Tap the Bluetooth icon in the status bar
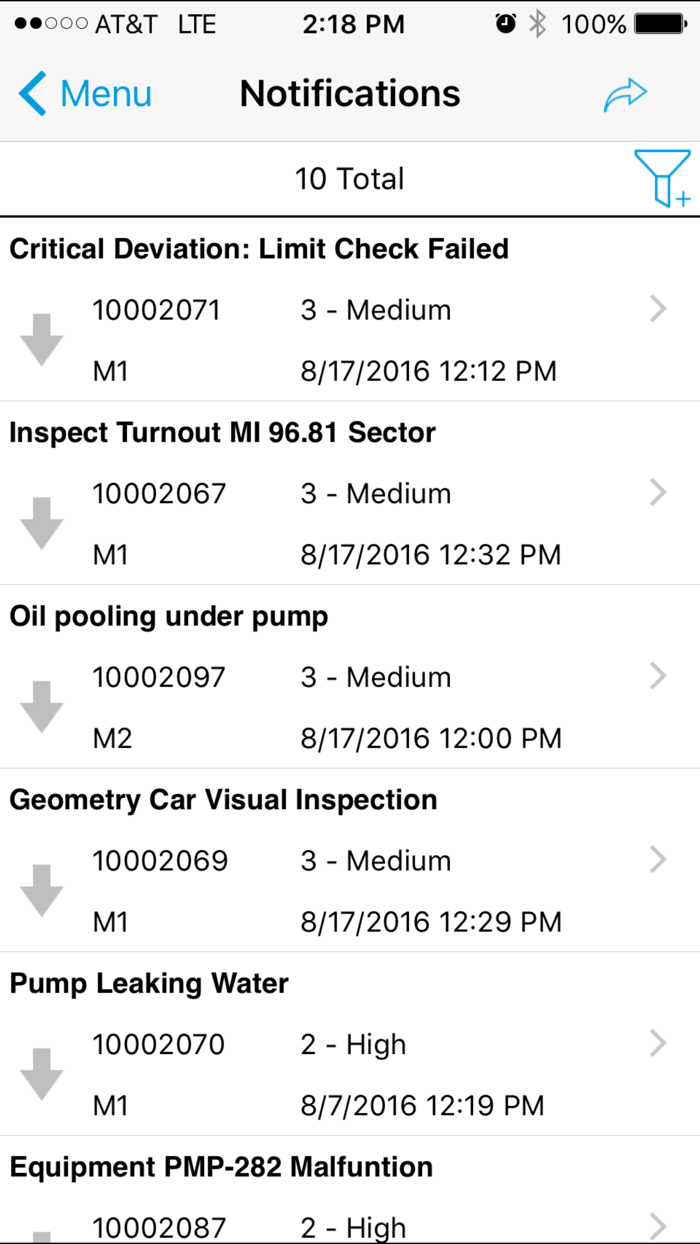Viewport: 700px width, 1244px height. pyautogui.click(x=536, y=23)
